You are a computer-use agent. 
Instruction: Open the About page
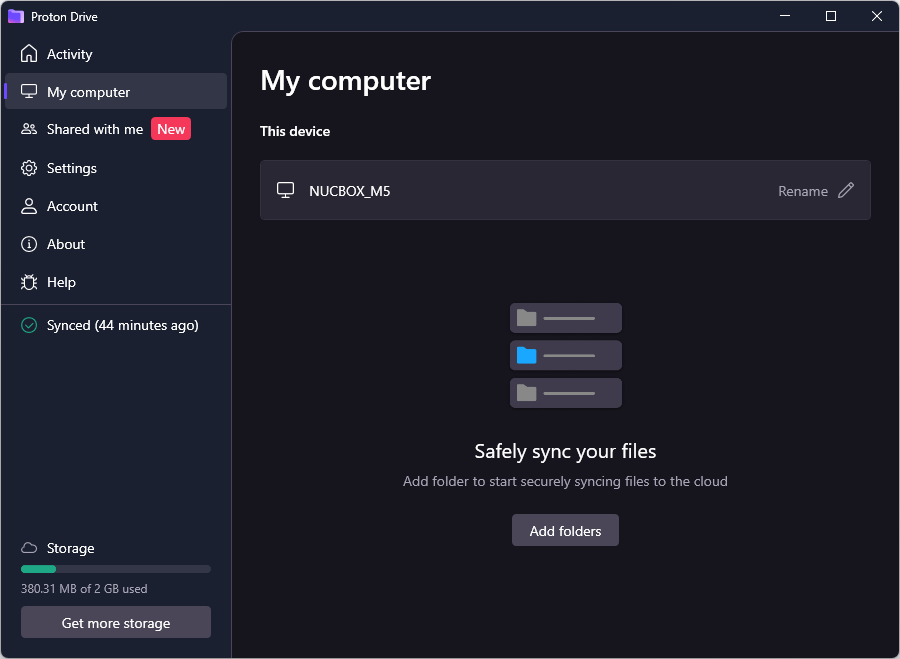(x=115, y=244)
